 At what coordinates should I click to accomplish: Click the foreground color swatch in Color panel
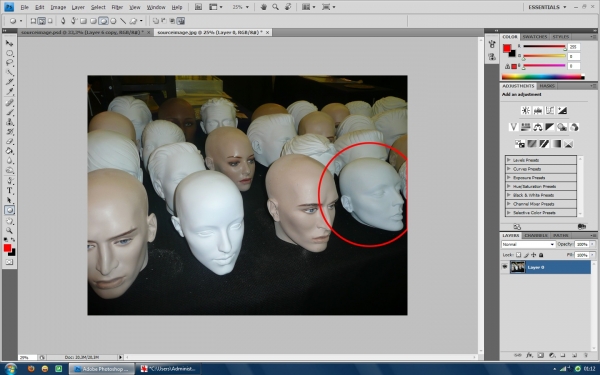point(507,48)
